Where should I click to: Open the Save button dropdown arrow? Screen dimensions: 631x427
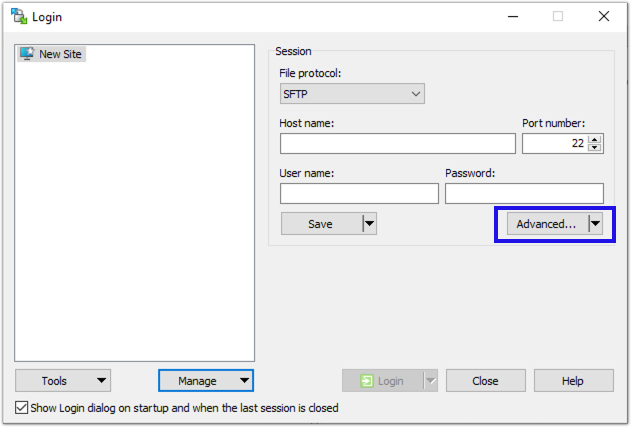[x=370, y=224]
